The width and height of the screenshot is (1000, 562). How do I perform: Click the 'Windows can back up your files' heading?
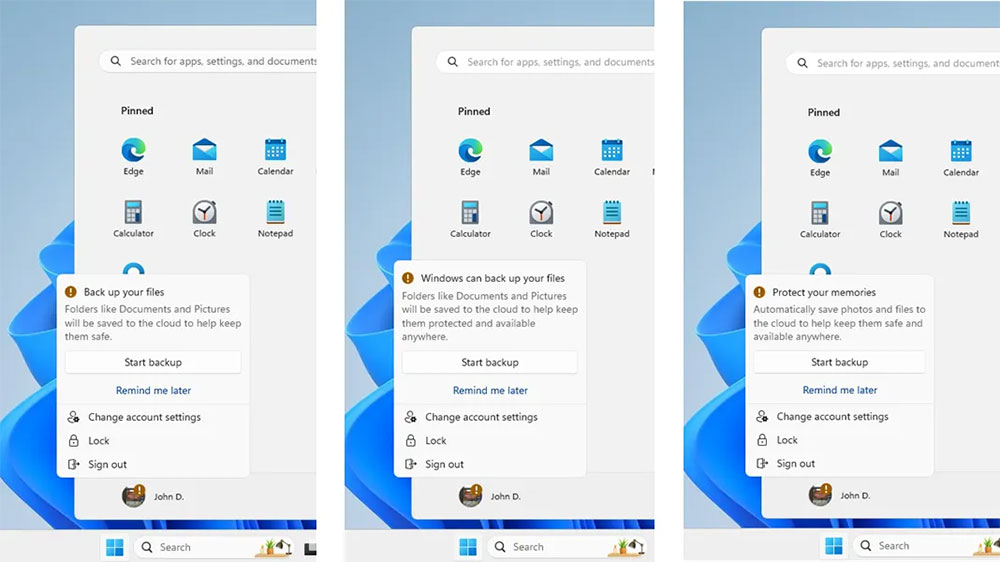click(x=492, y=278)
